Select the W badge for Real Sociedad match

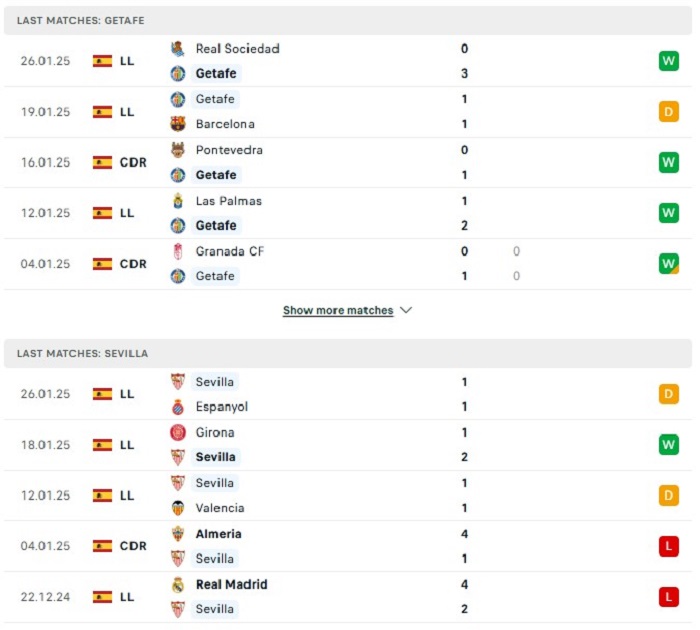pyautogui.click(x=668, y=61)
